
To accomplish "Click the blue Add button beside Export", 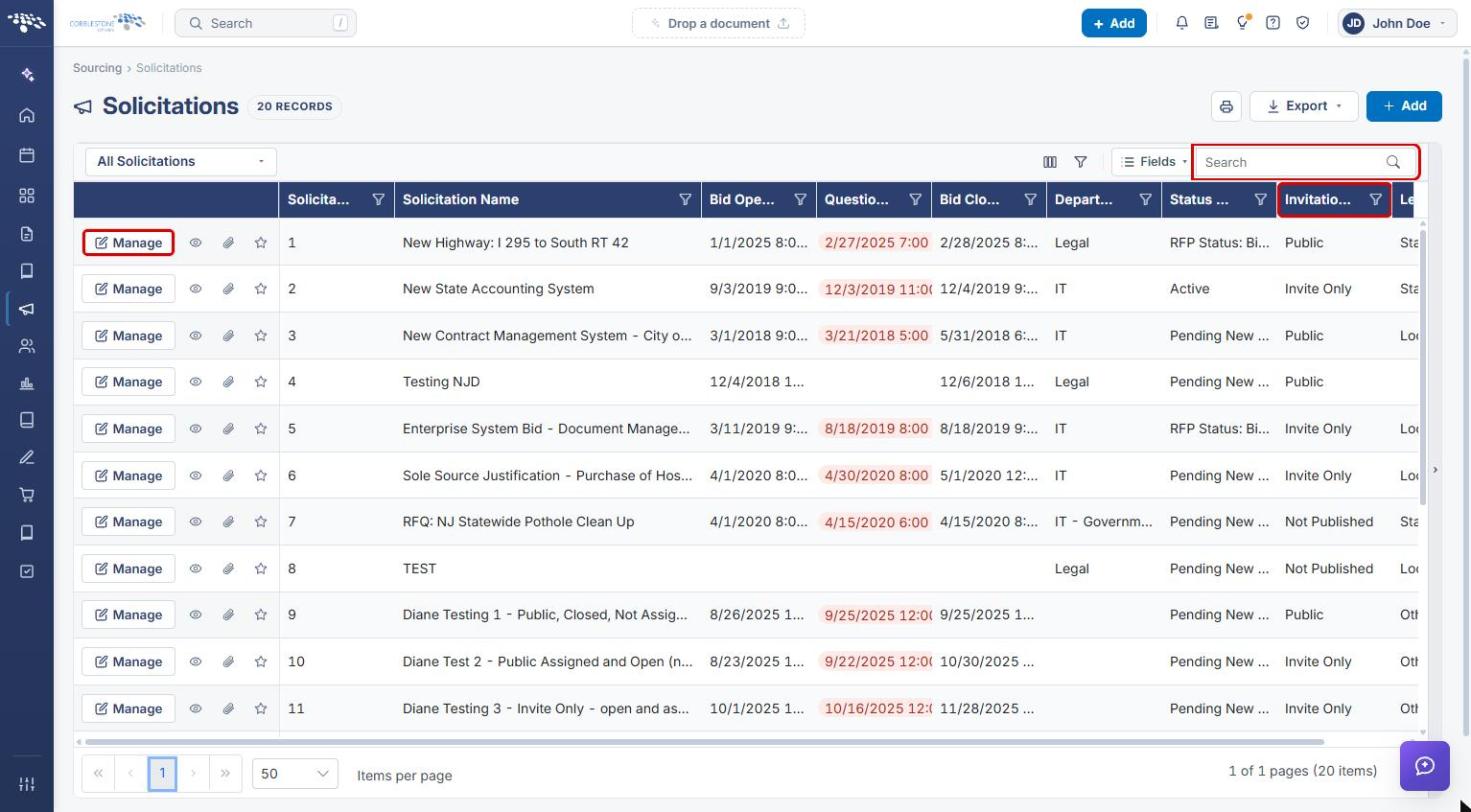I will 1404,106.
